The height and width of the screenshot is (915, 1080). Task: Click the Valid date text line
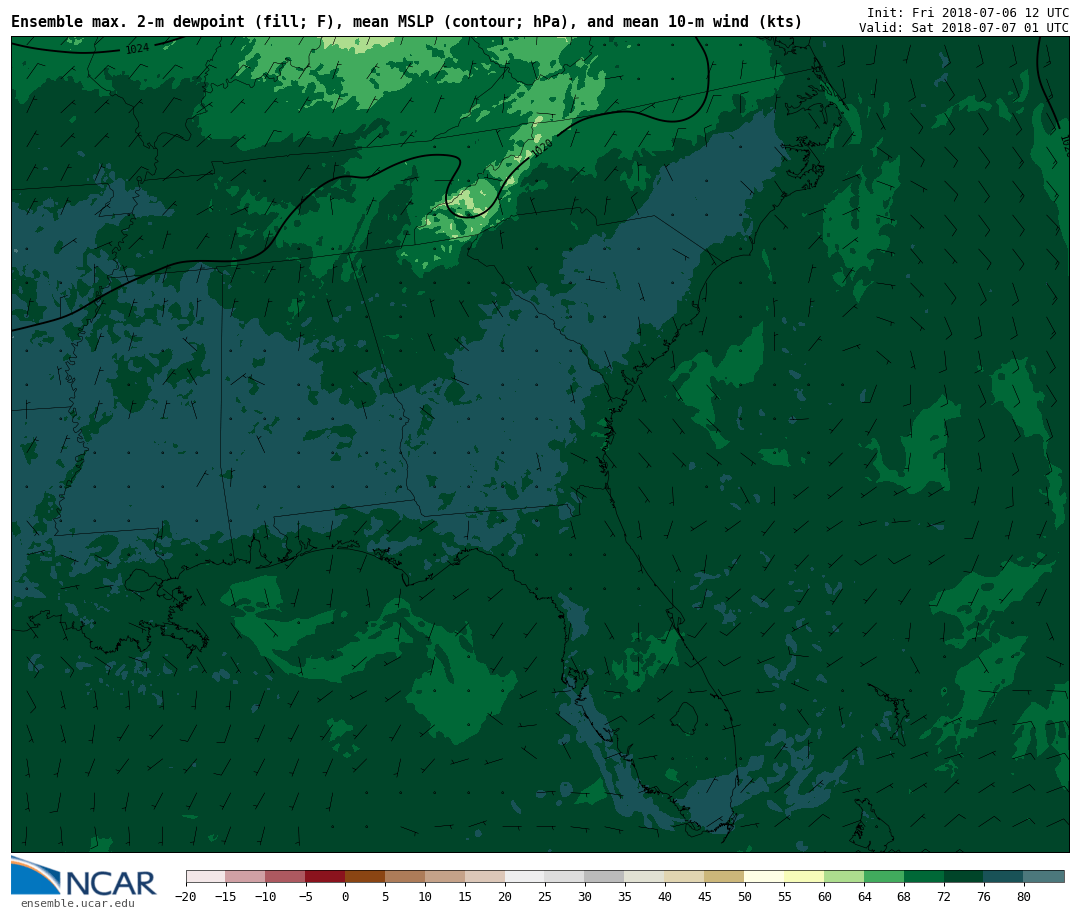[963, 28]
